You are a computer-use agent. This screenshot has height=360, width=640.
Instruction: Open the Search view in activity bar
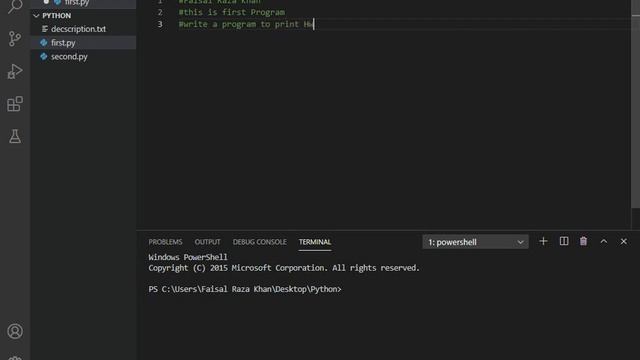pos(15,6)
